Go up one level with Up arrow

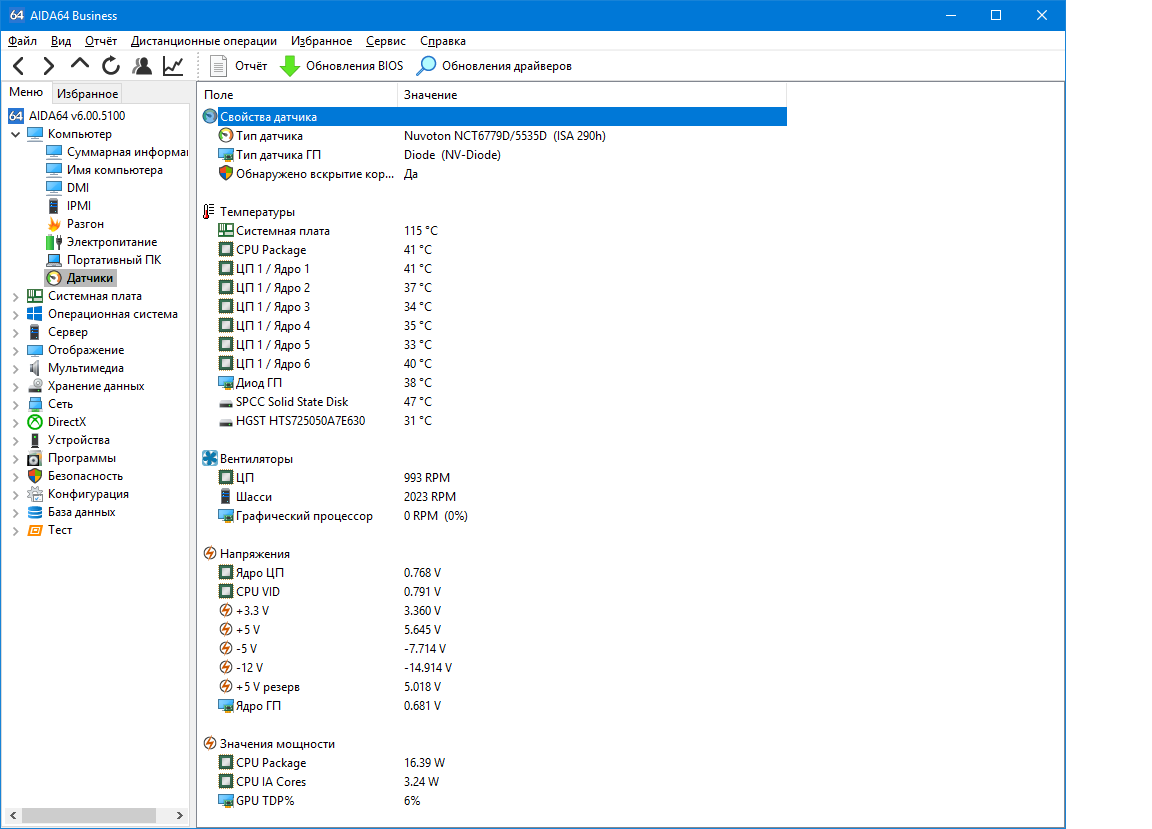(80, 66)
